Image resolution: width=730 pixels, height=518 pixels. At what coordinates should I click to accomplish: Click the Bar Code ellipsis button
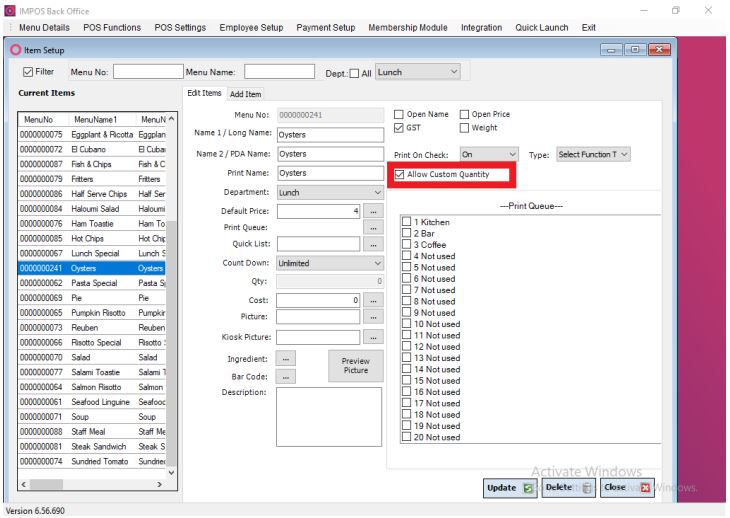[x=287, y=376]
